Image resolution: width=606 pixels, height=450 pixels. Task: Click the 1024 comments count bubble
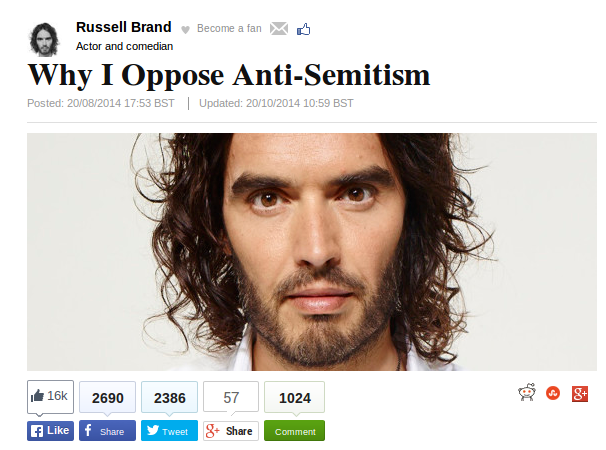click(x=294, y=397)
